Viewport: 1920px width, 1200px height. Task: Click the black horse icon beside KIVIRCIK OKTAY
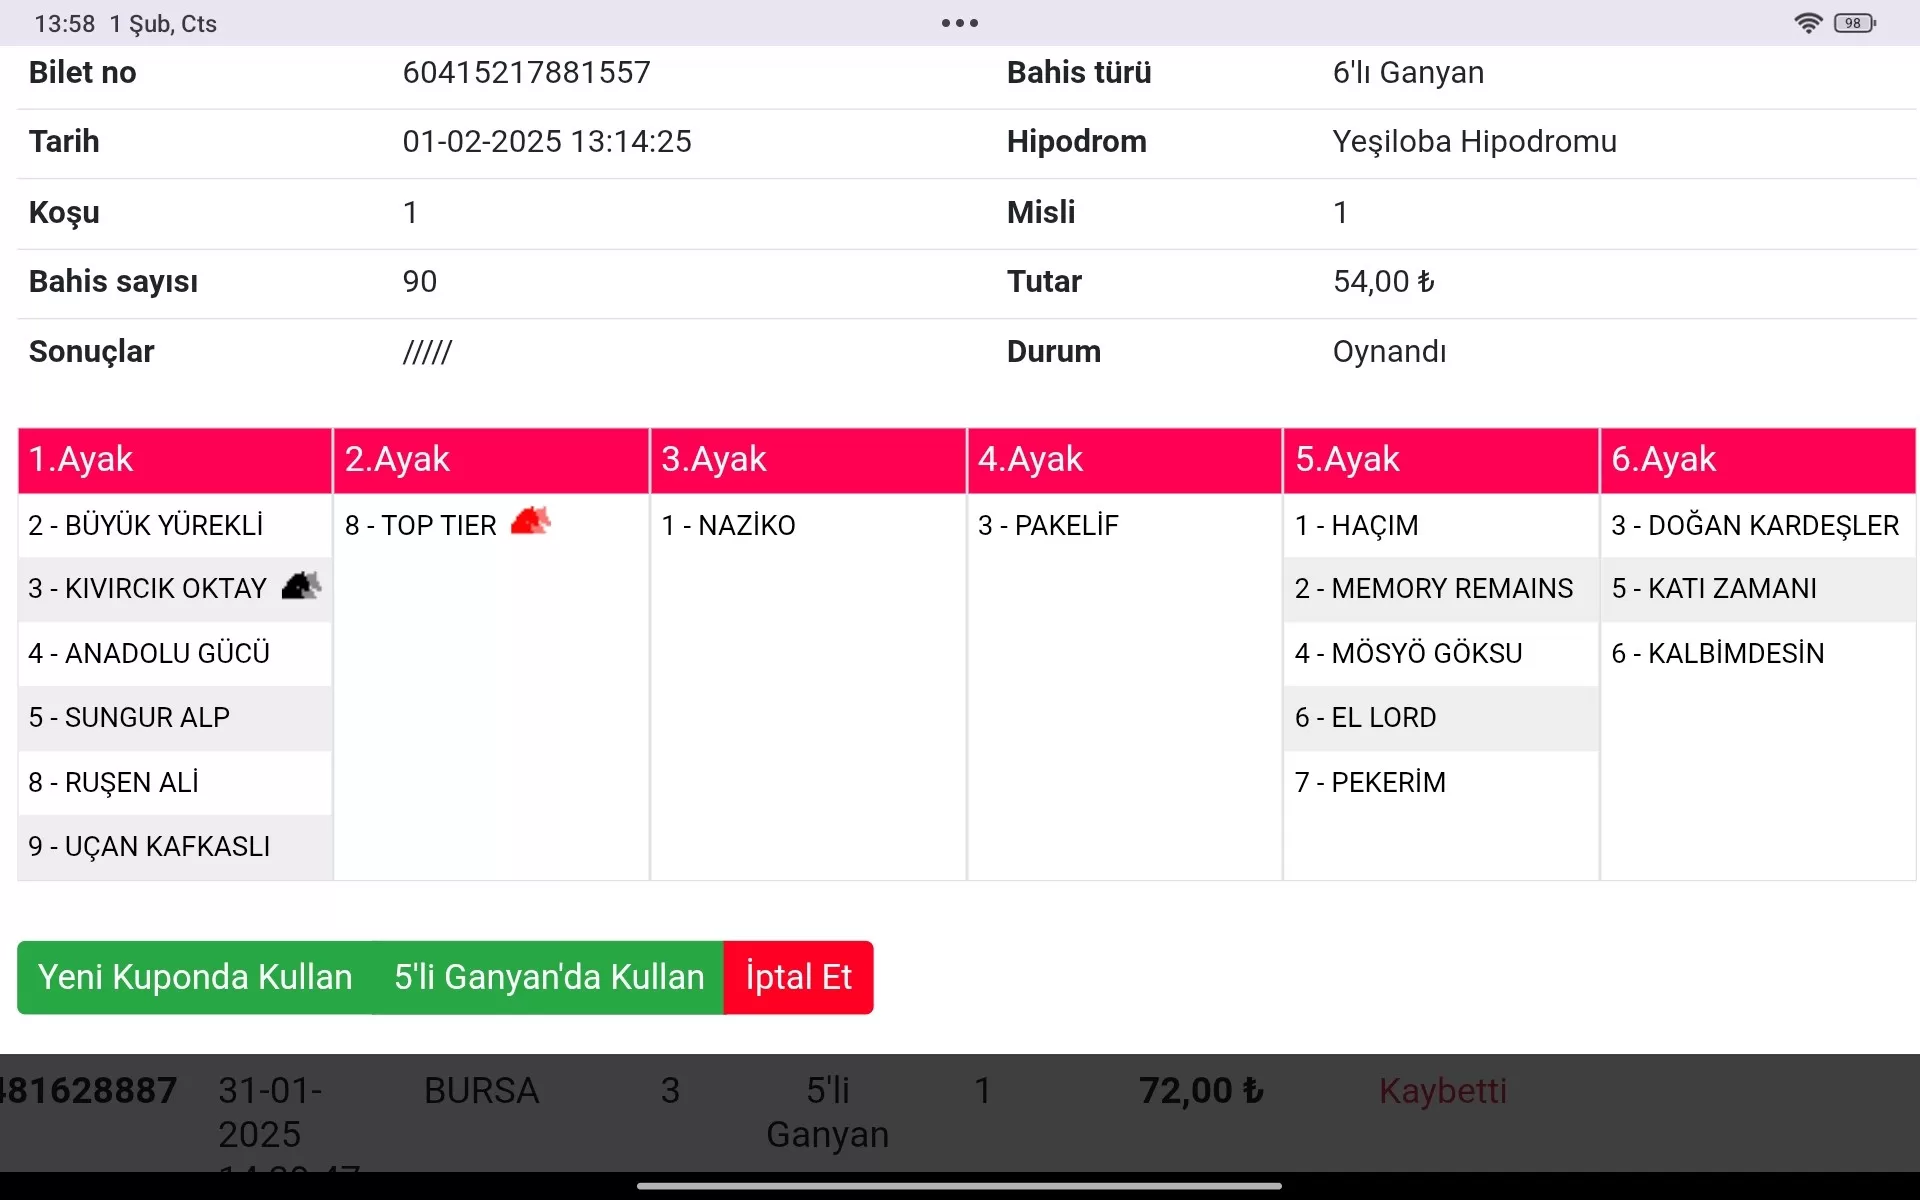(x=301, y=586)
